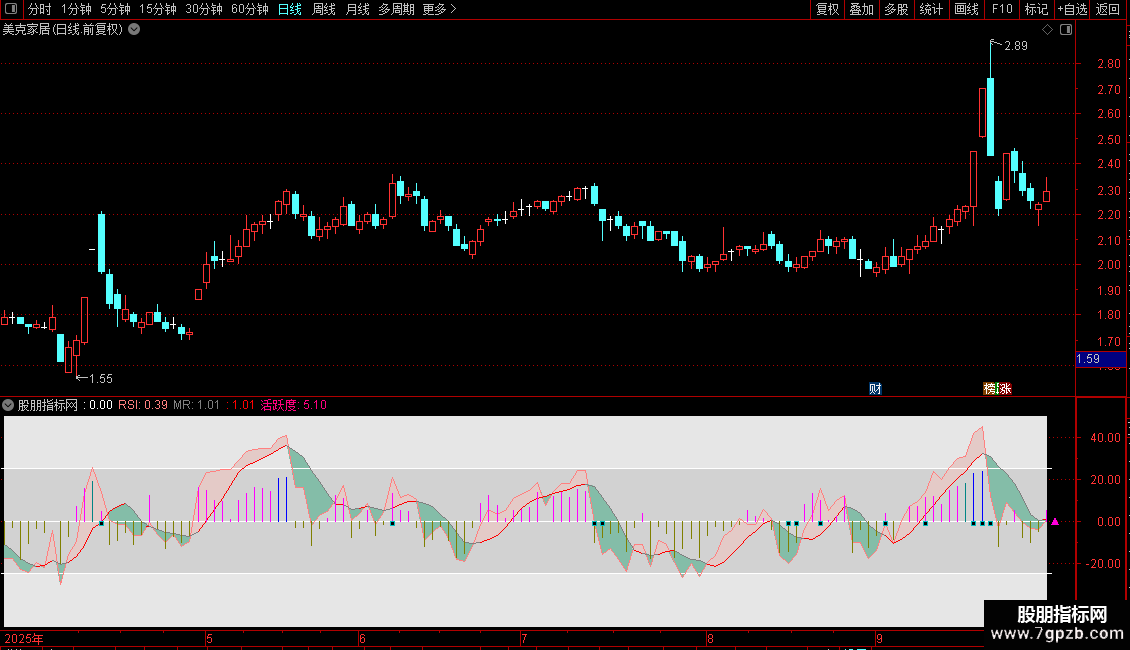Expand the 更多 more periods menu
The height and width of the screenshot is (650, 1130).
point(440,9)
